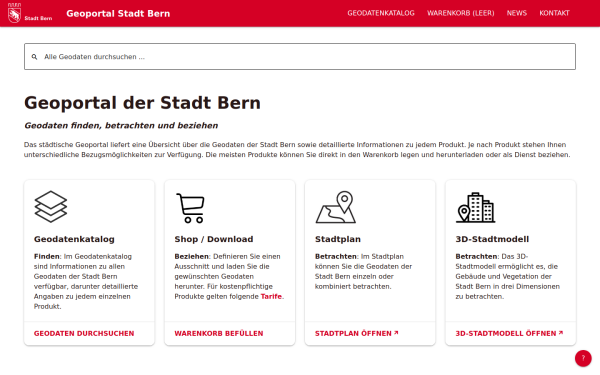Click the Geoportal Stadt Bern header title
This screenshot has width=600, height=375.
pos(118,13)
